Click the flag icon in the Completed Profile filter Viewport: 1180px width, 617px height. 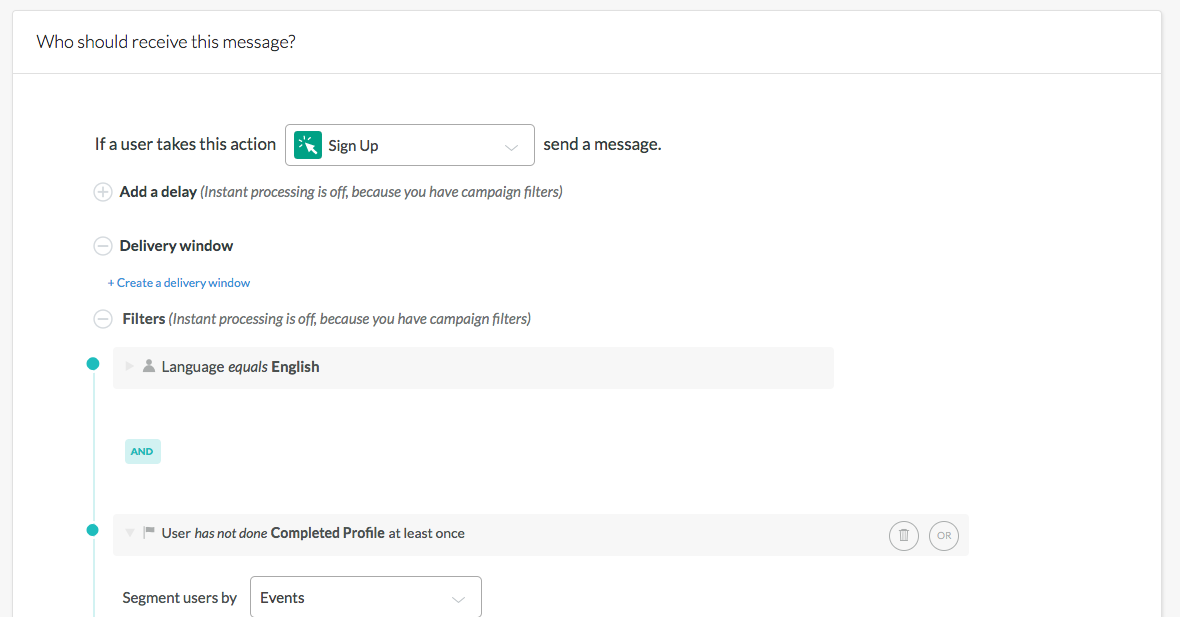coord(148,532)
